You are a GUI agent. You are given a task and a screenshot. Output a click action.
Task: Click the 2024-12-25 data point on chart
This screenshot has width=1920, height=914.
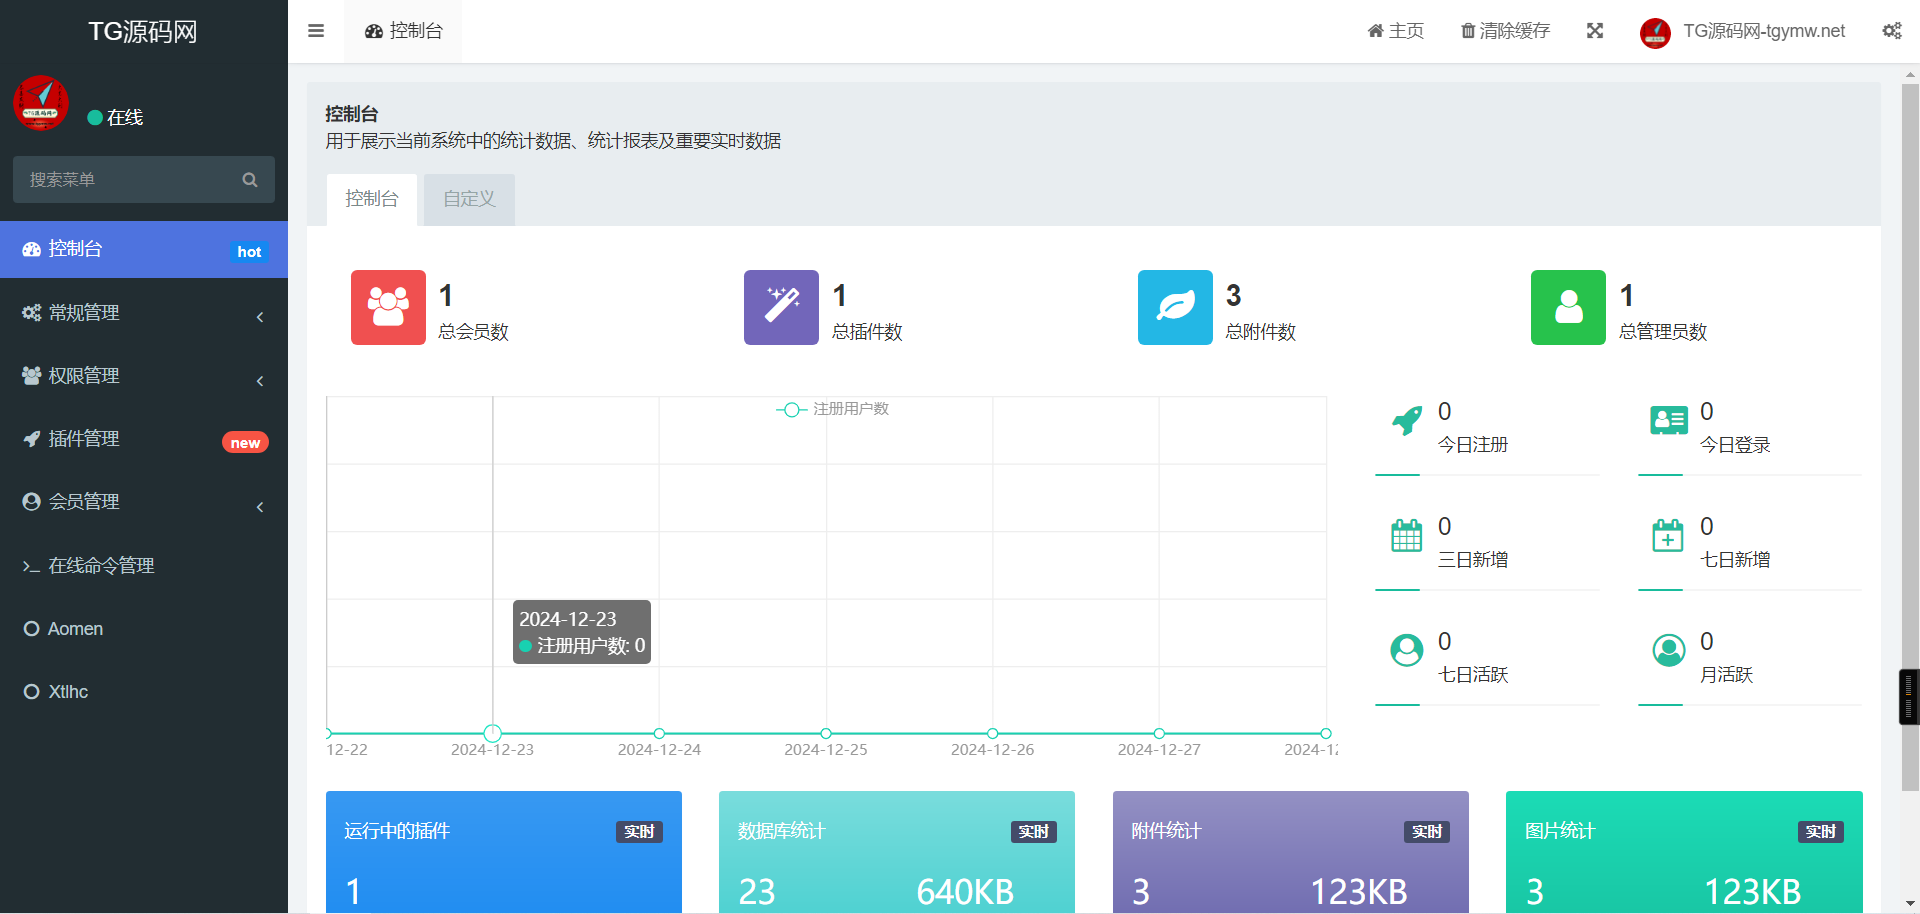tap(826, 733)
